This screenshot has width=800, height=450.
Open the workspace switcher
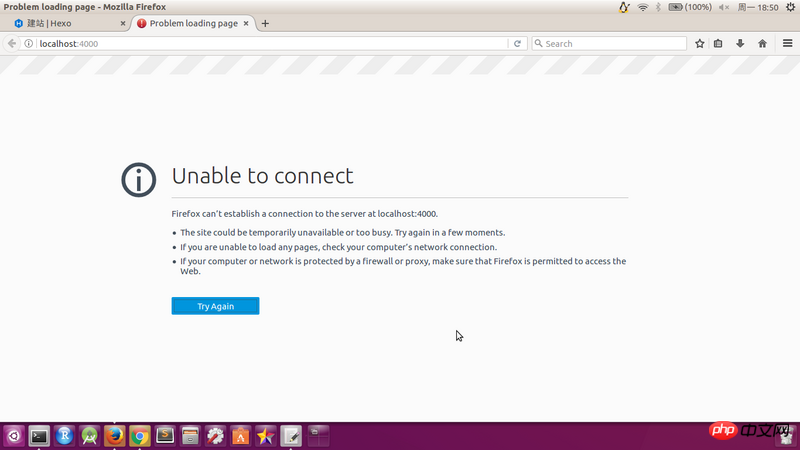pos(318,436)
